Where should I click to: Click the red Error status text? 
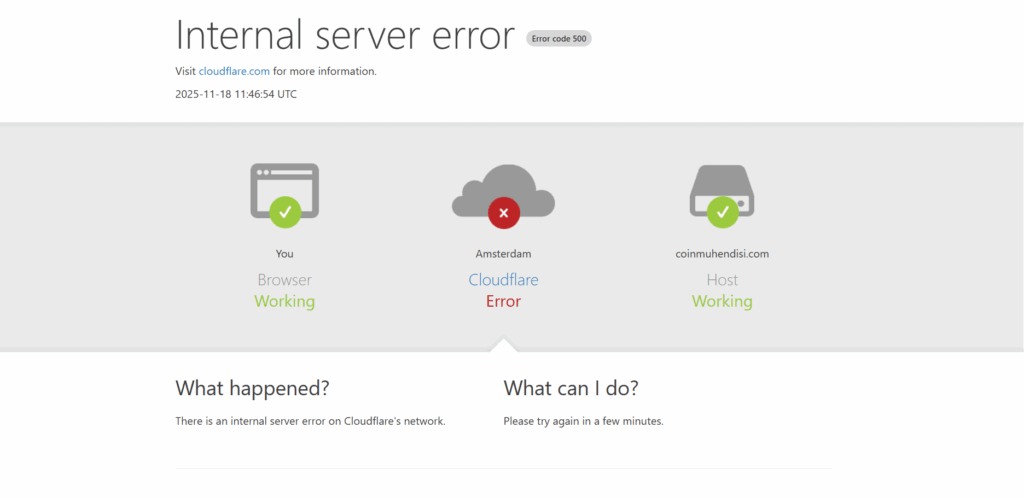(504, 302)
